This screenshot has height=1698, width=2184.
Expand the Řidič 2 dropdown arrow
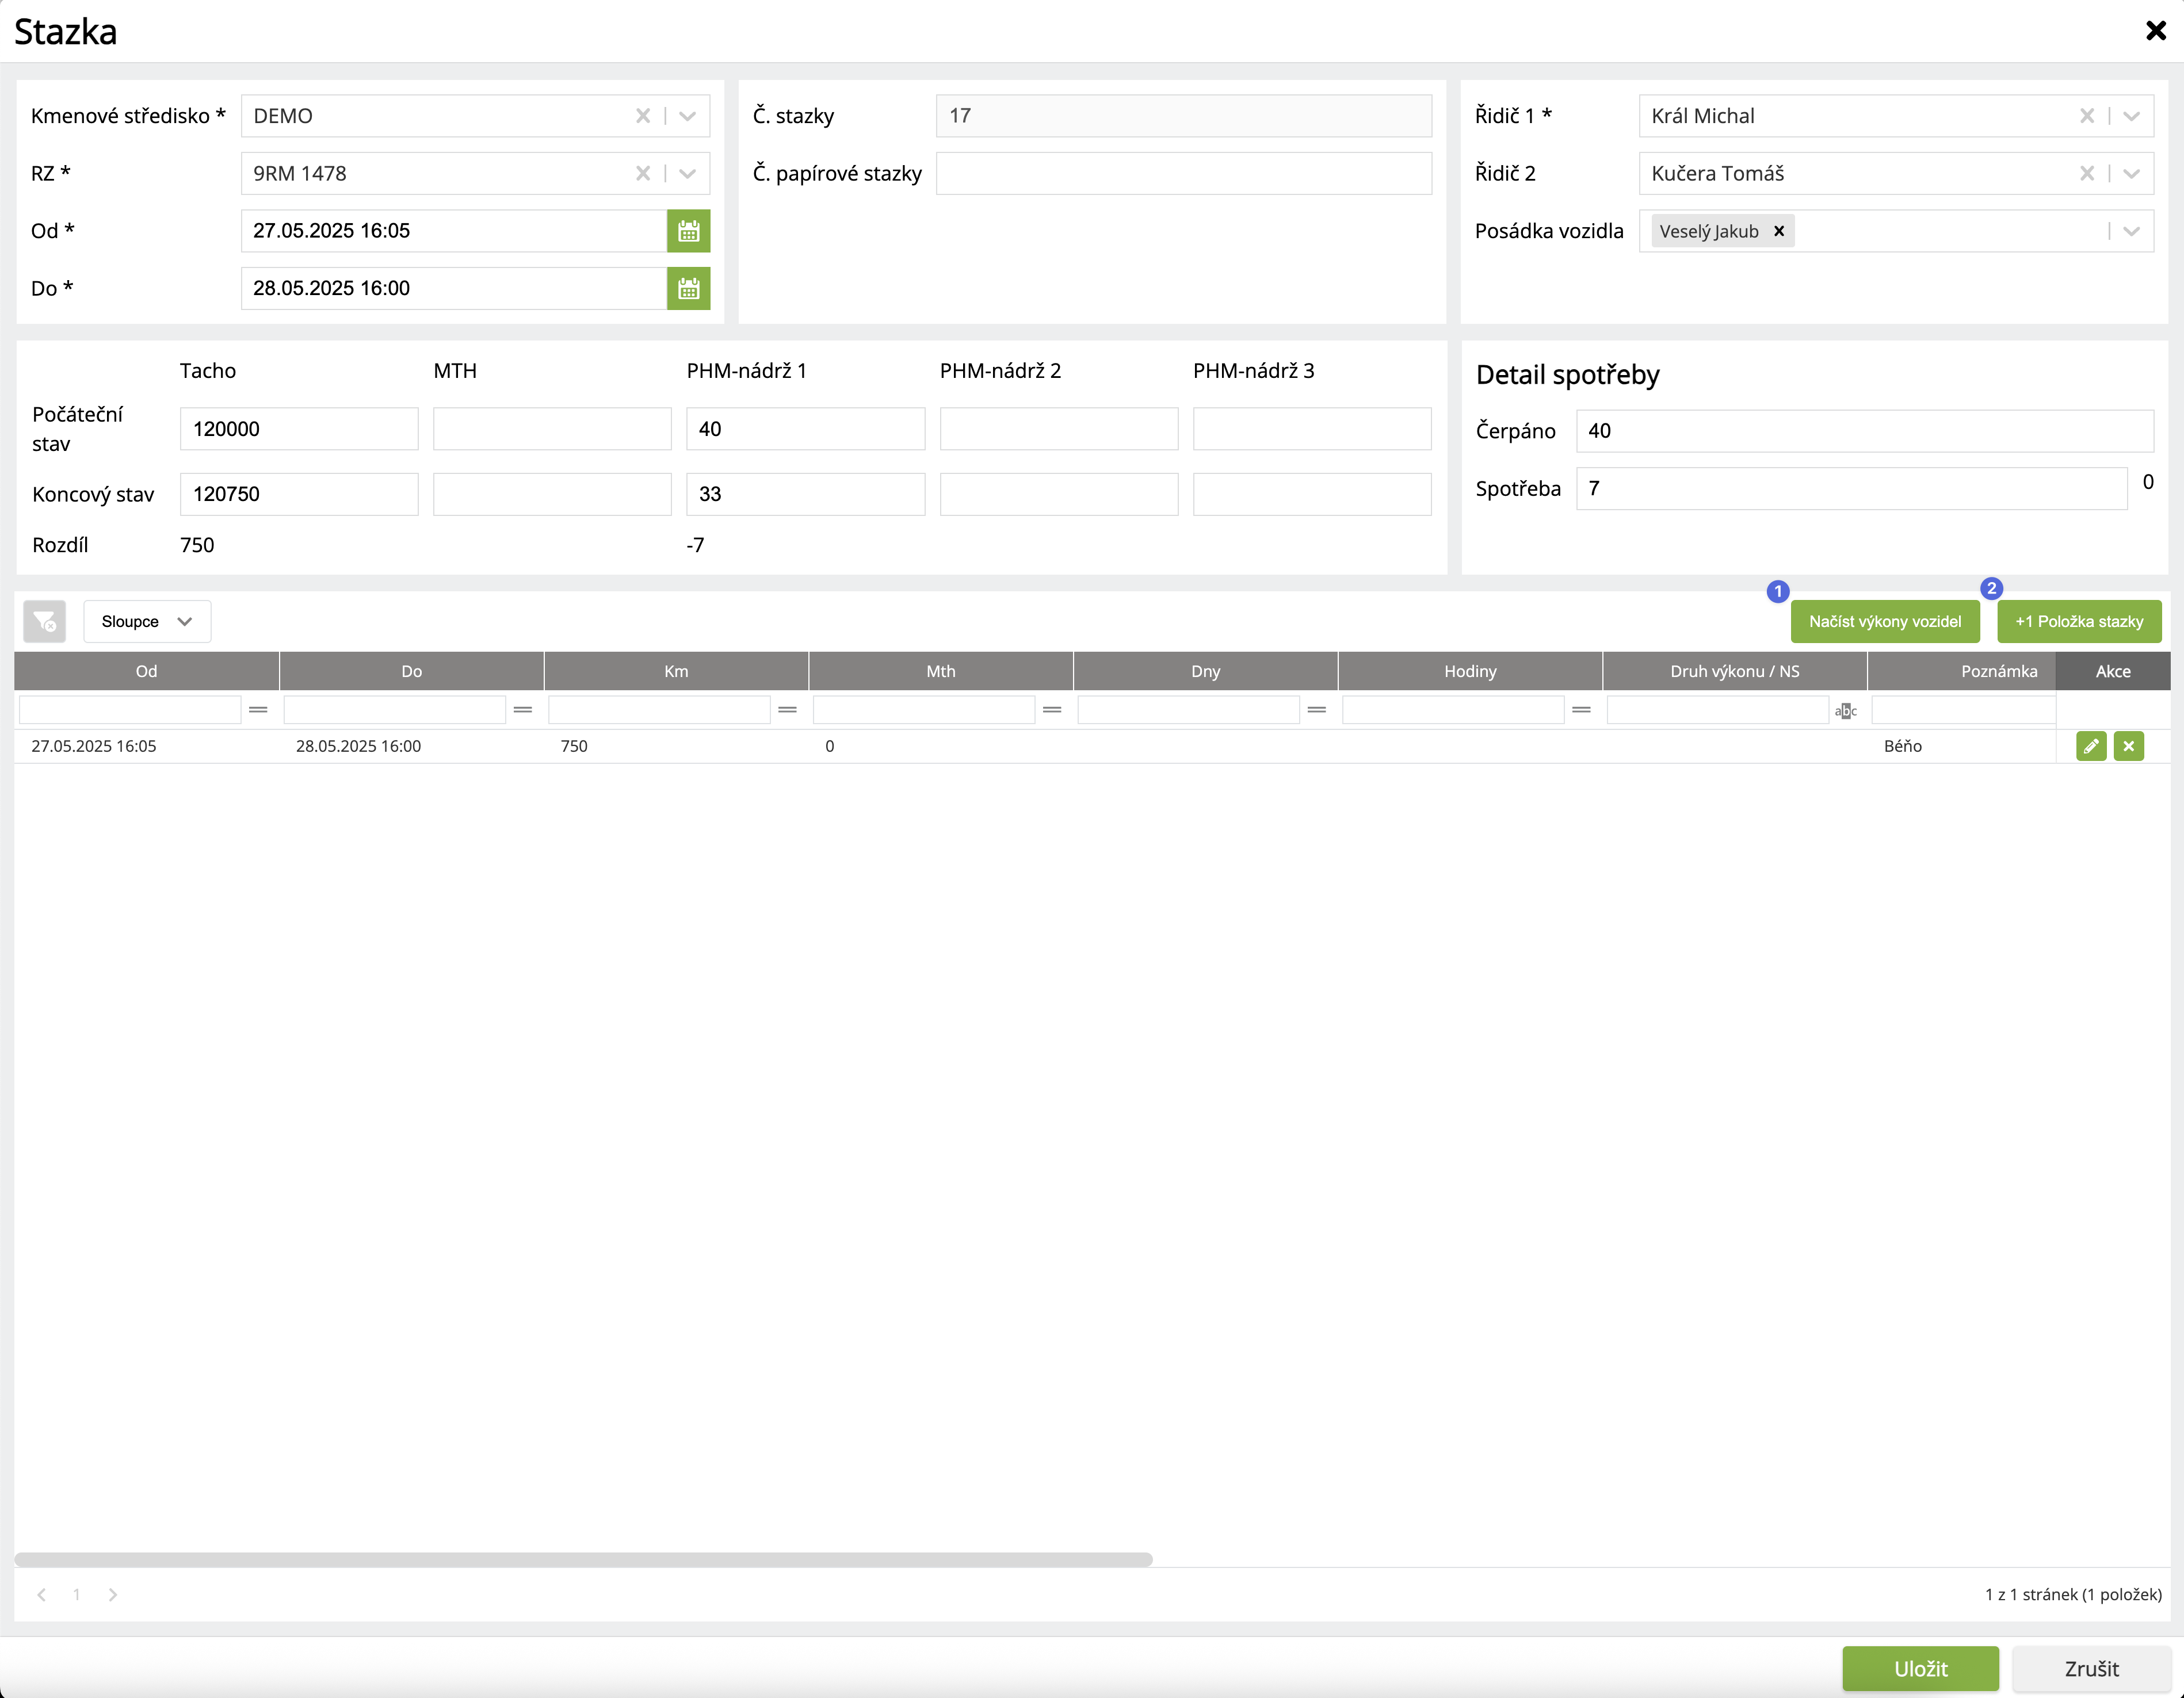[2132, 173]
